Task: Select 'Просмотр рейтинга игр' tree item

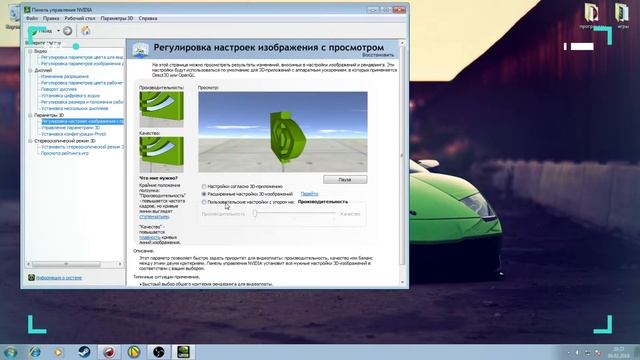Action: pyautogui.click(x=64, y=153)
